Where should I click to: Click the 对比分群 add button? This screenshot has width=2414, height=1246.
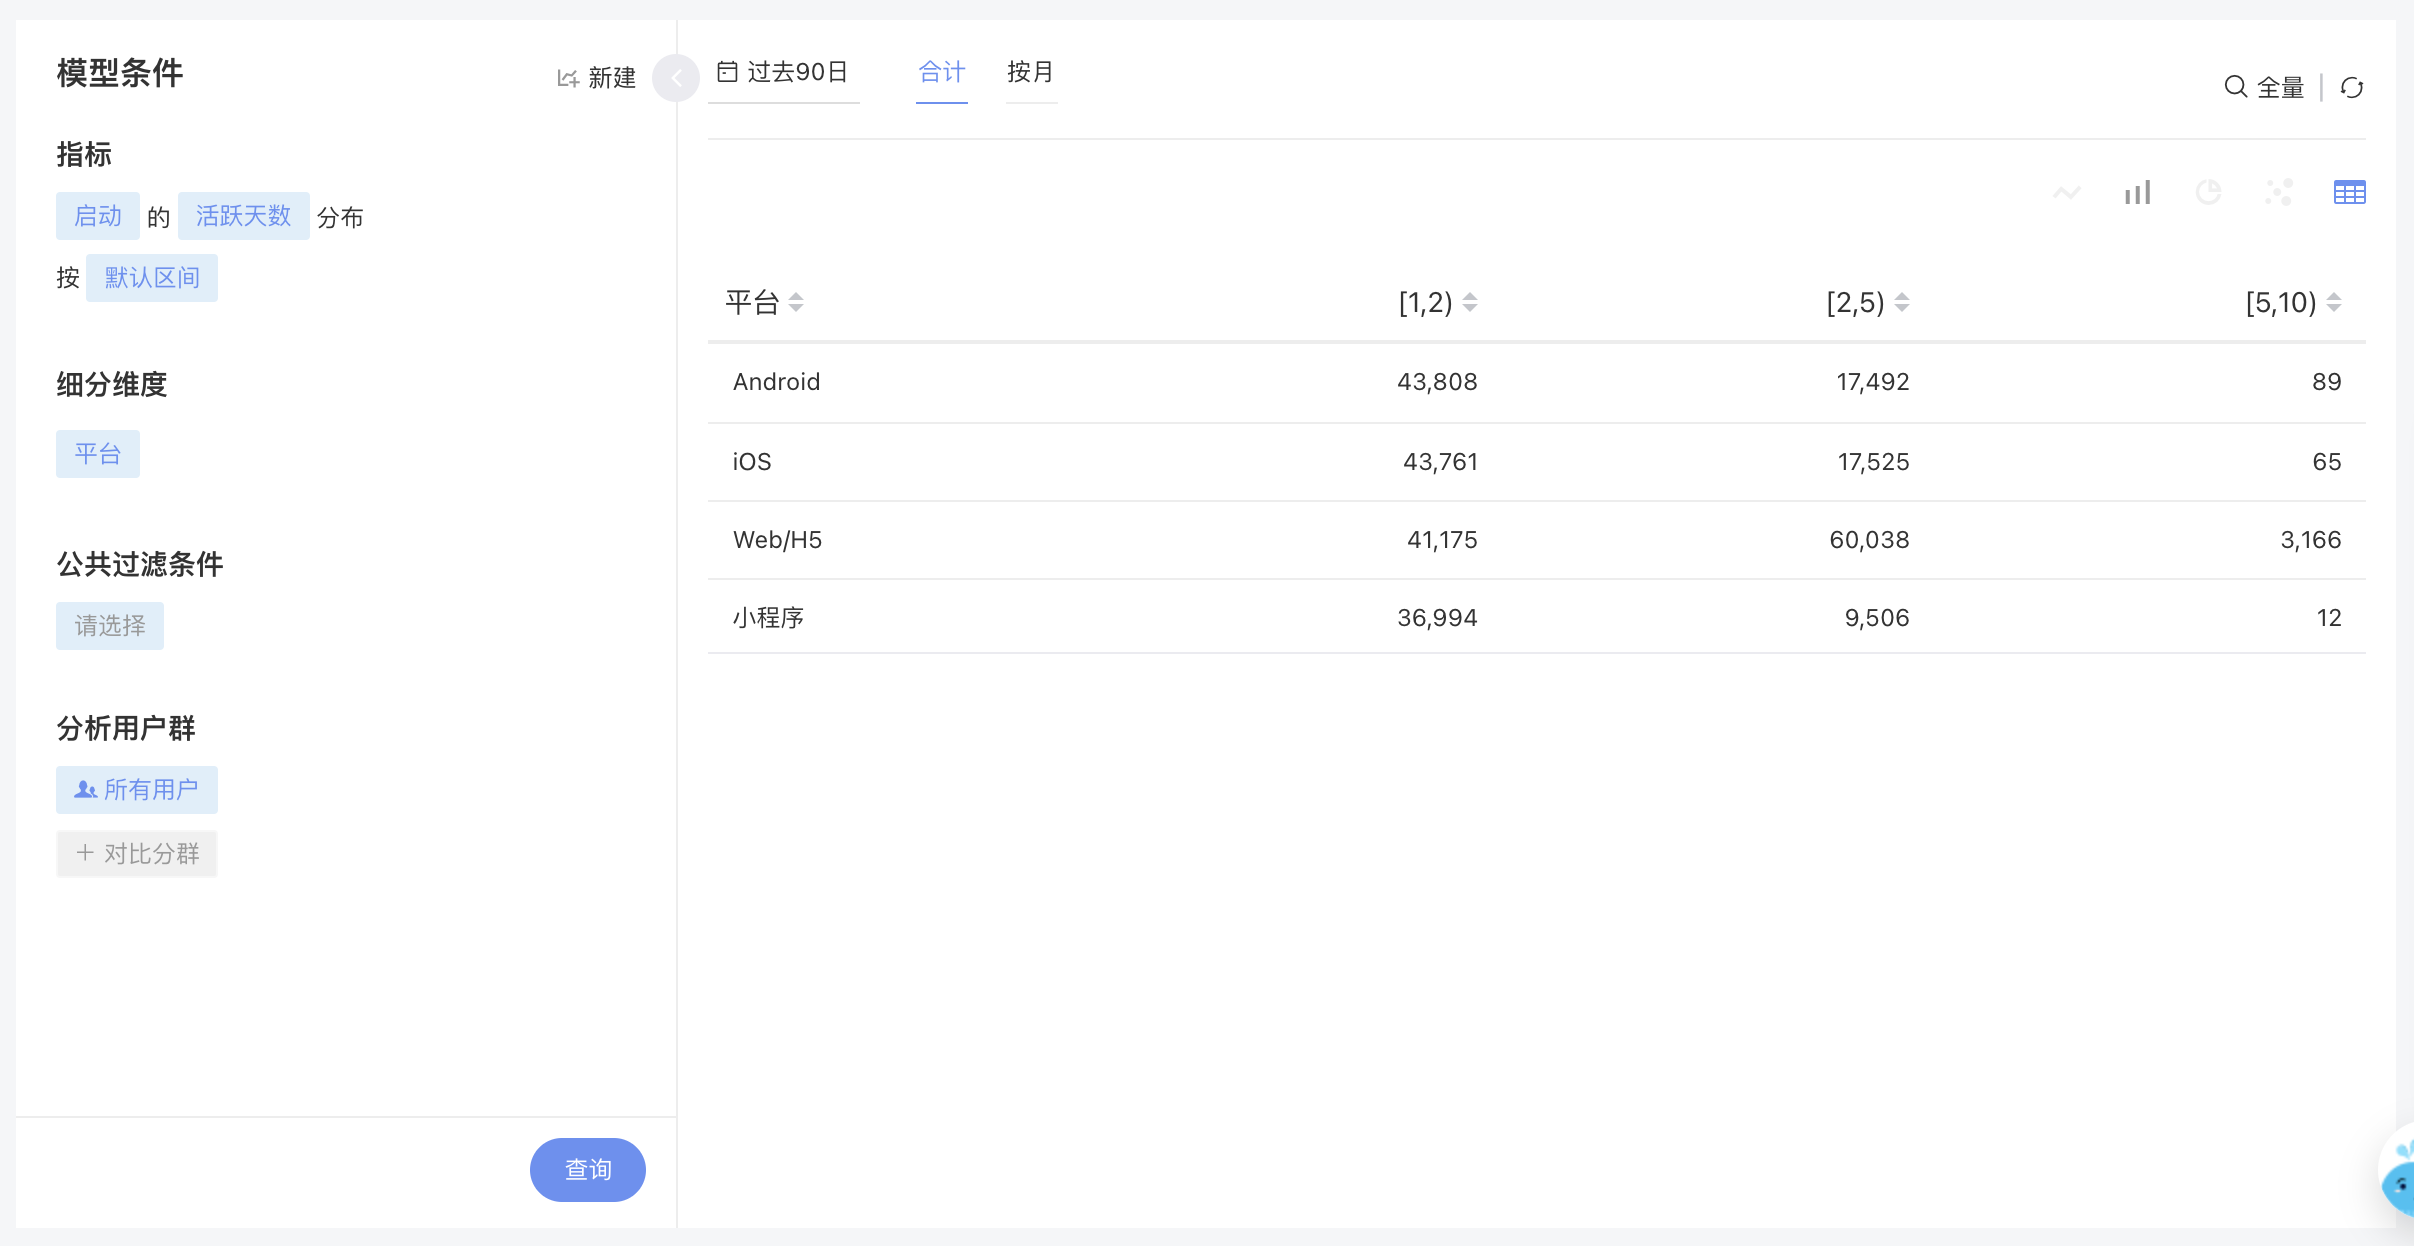[x=137, y=854]
